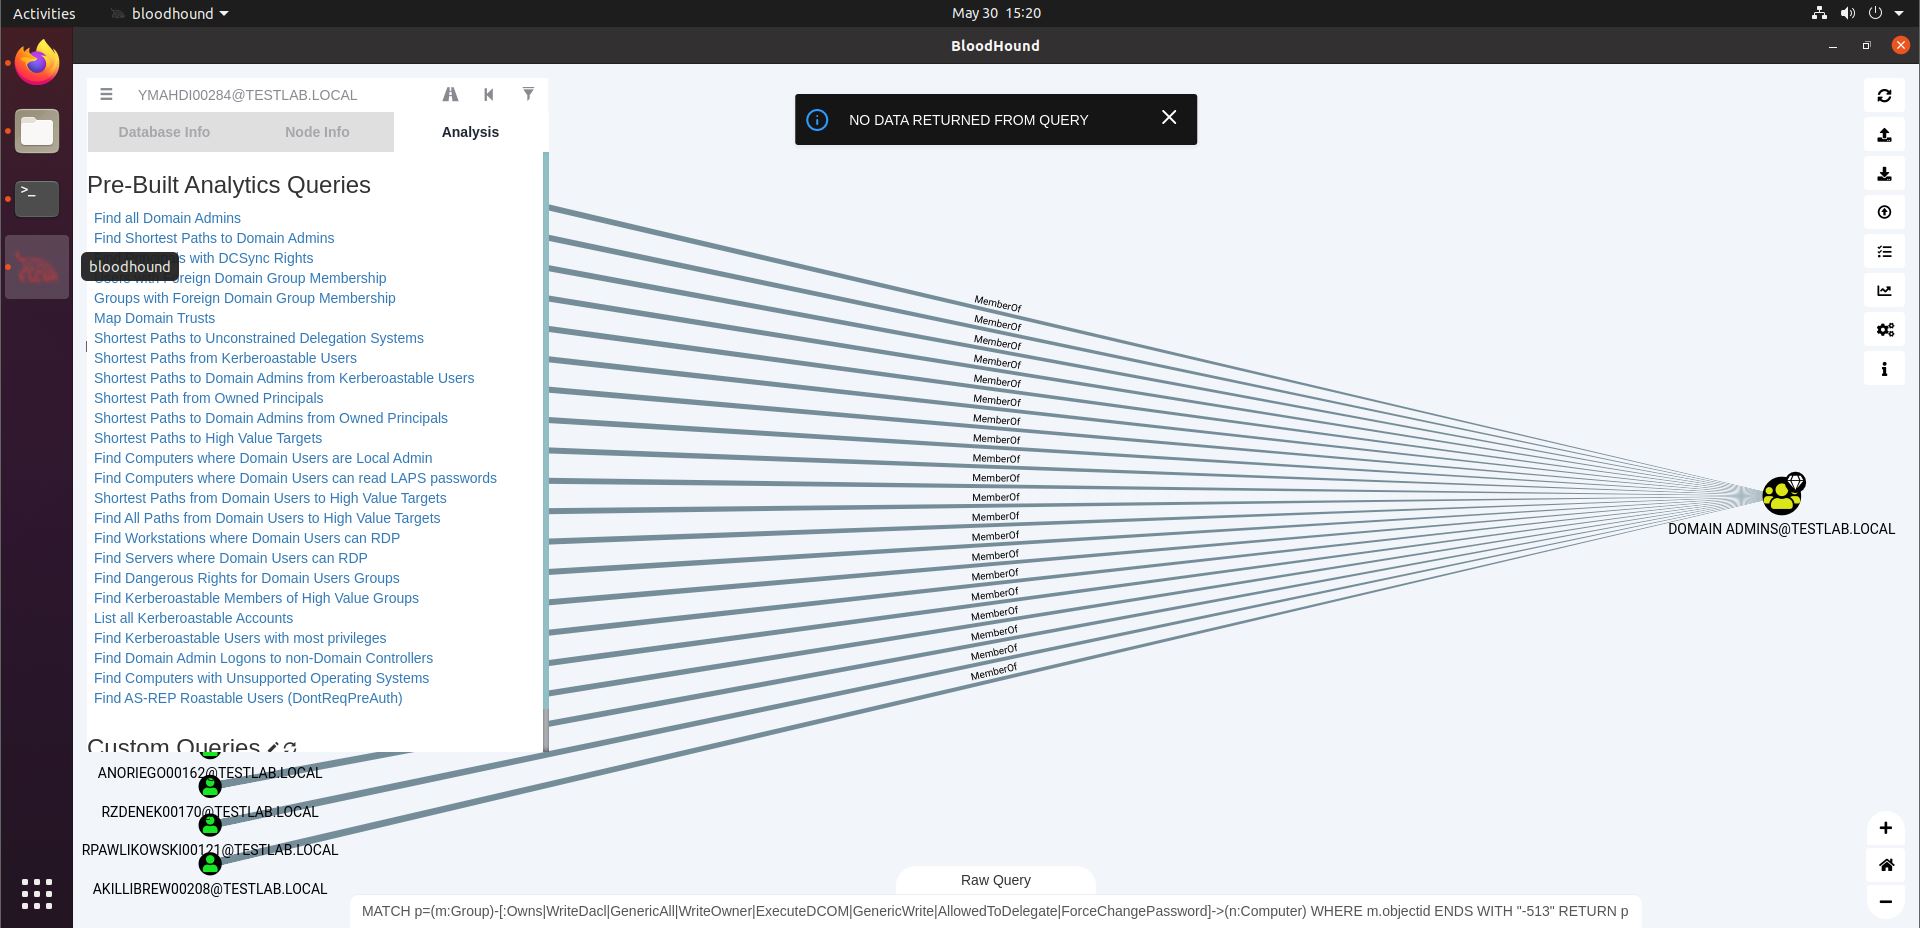Refresh the graph with the top-right refresh icon
Viewport: 1920px width, 928px height.
pos(1884,96)
